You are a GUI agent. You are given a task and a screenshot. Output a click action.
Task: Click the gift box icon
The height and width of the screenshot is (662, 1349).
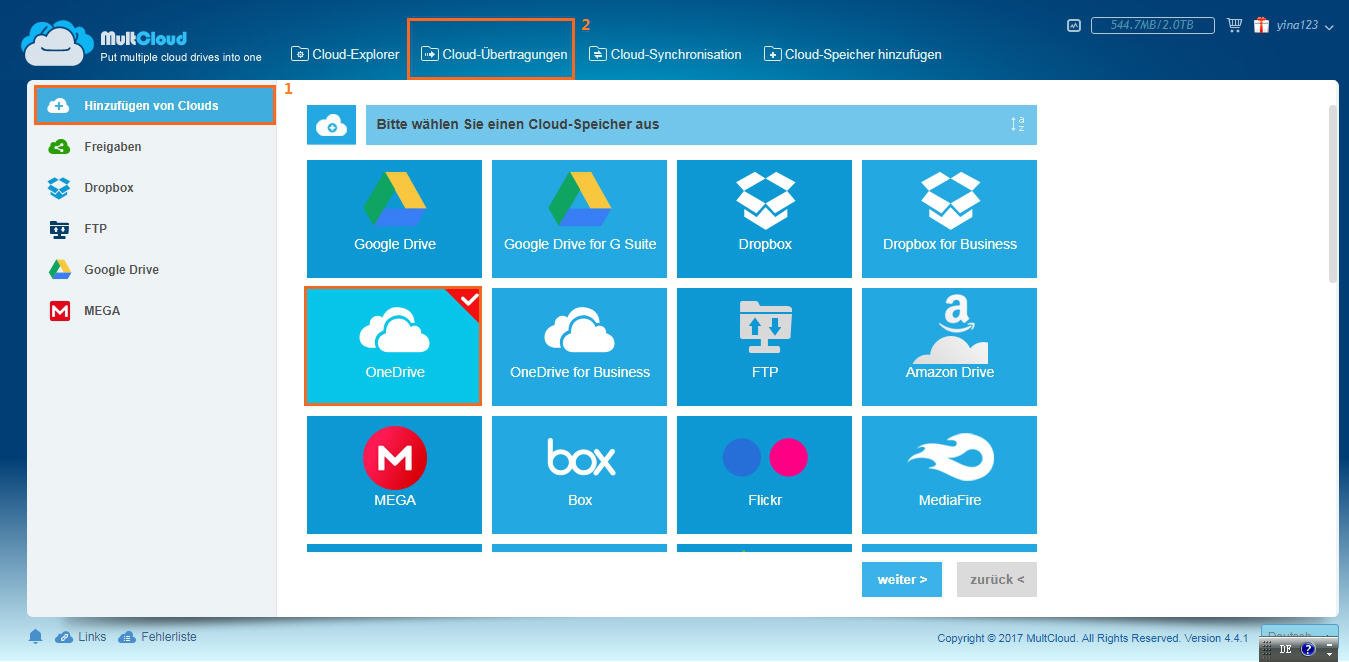click(1262, 26)
